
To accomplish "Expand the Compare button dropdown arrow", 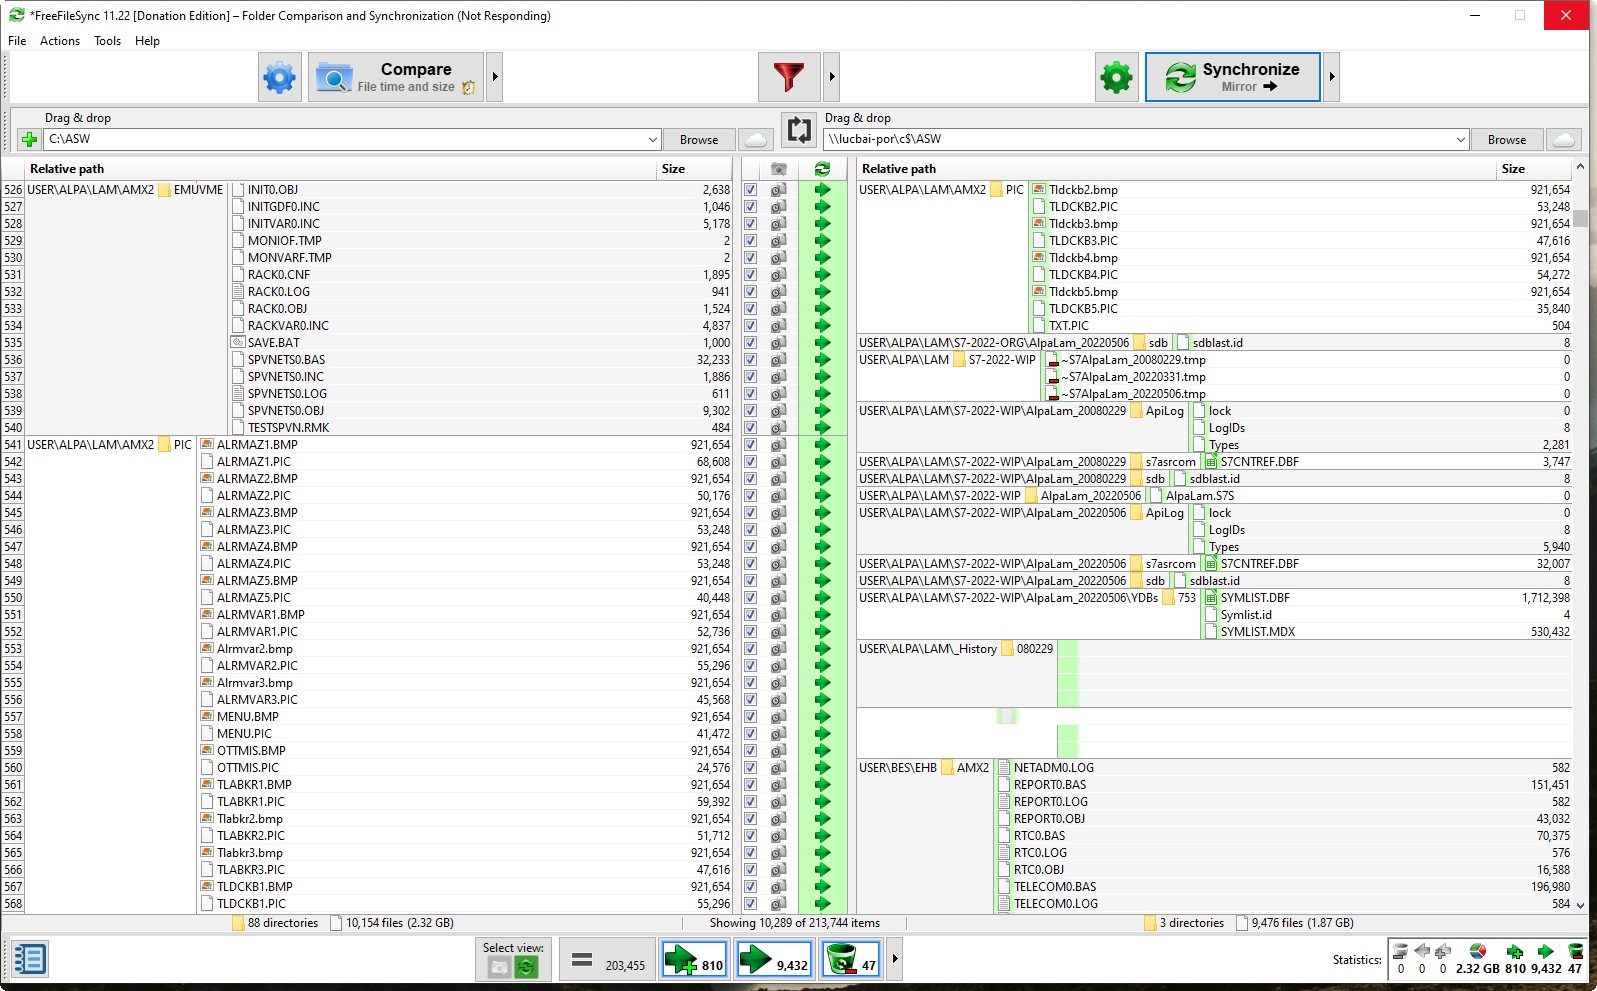I will tap(494, 77).
